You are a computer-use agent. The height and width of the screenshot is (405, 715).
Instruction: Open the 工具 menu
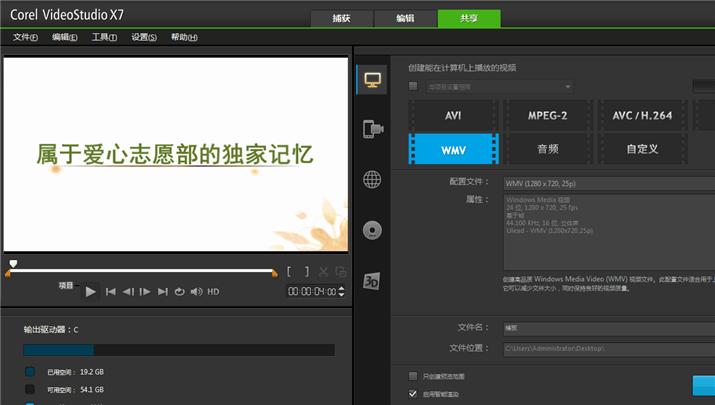[104, 37]
